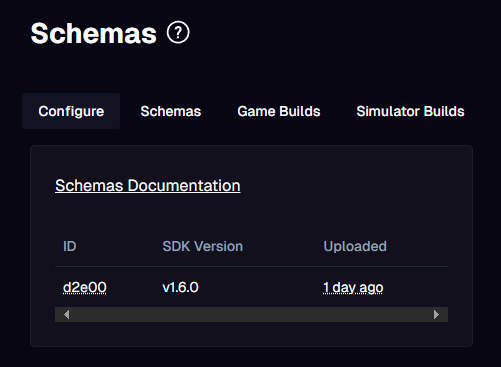Click empty space right of Schemas Documentation link
501x367 pixels.
(343, 186)
